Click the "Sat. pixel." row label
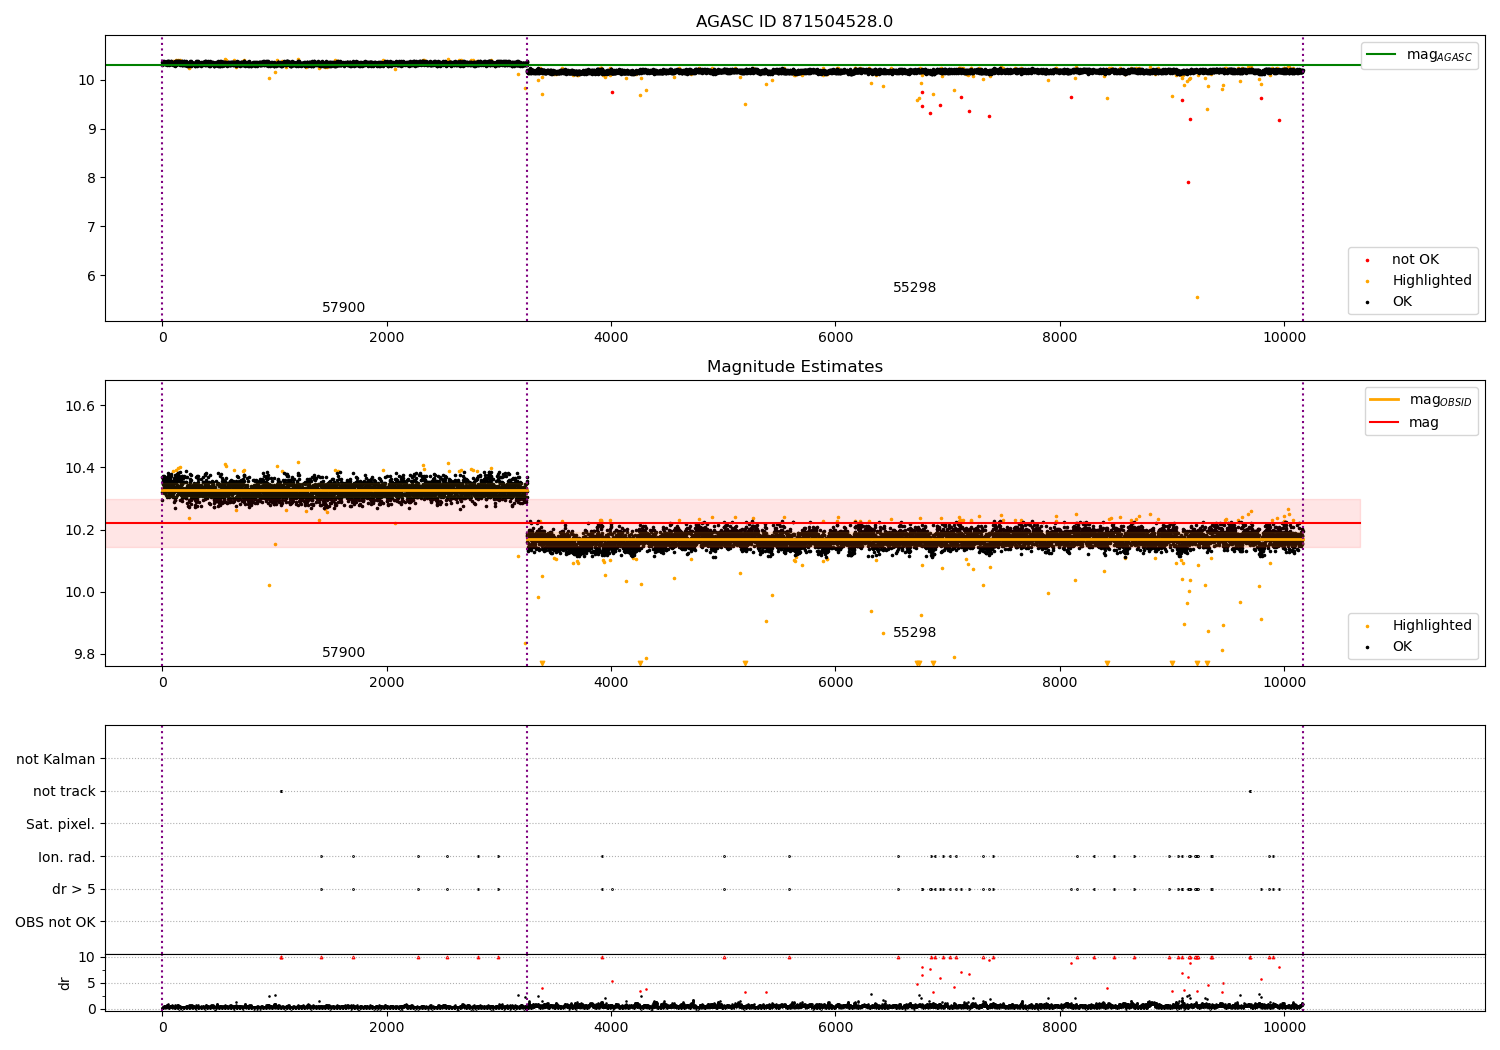 tap(61, 825)
